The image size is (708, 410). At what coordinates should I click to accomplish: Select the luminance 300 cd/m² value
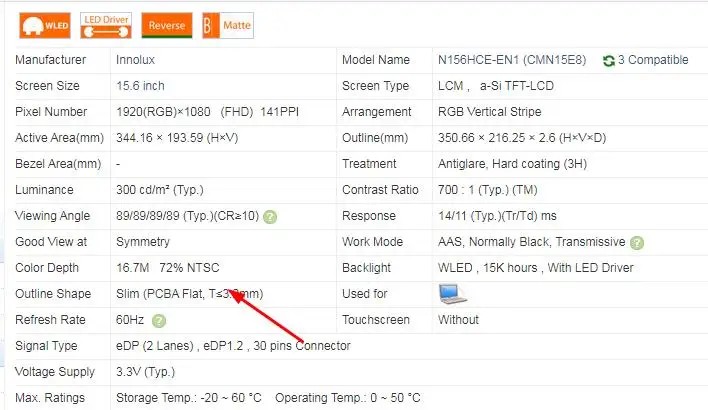160,190
